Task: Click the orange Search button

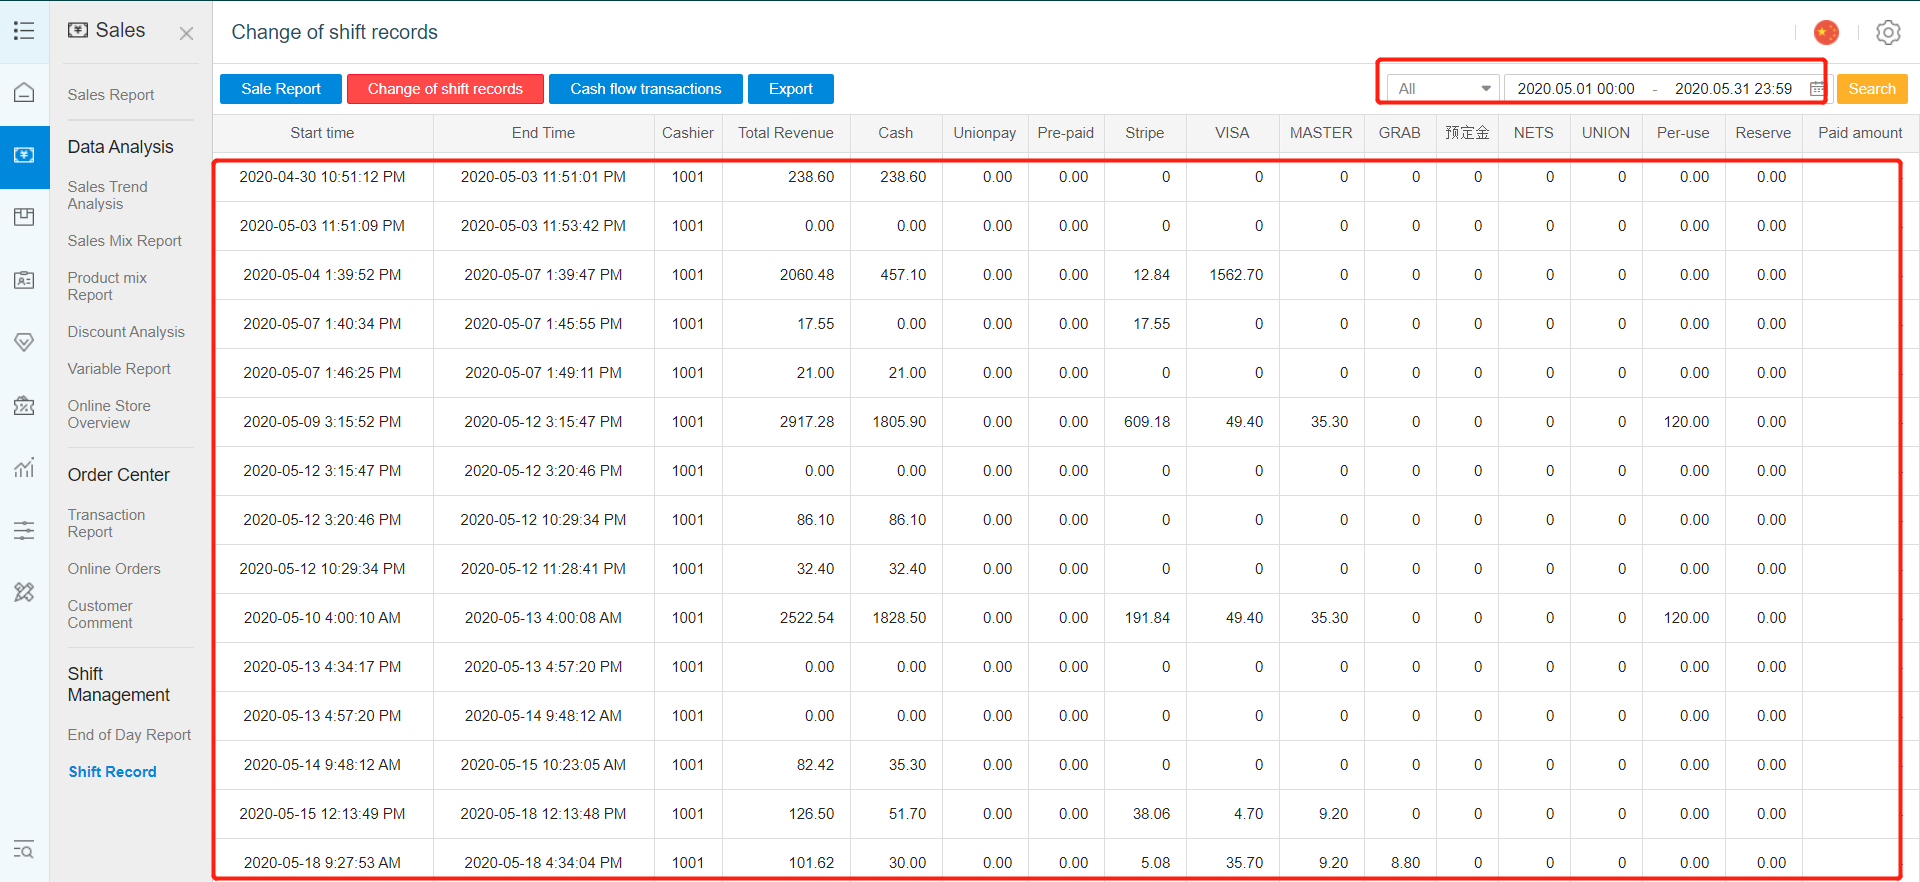Action: [1872, 89]
